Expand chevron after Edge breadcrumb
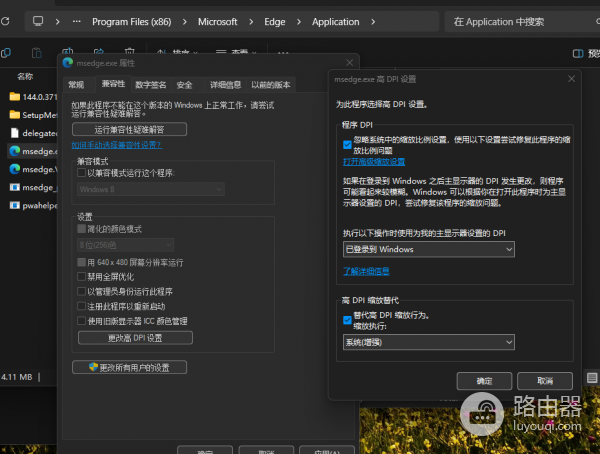Viewport: 600px width, 454px height. [299, 22]
